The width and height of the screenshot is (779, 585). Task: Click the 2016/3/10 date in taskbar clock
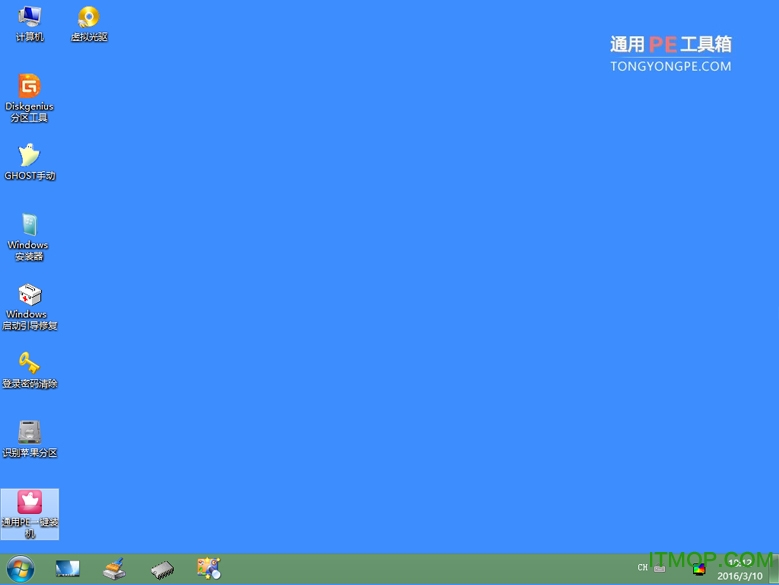(738, 576)
